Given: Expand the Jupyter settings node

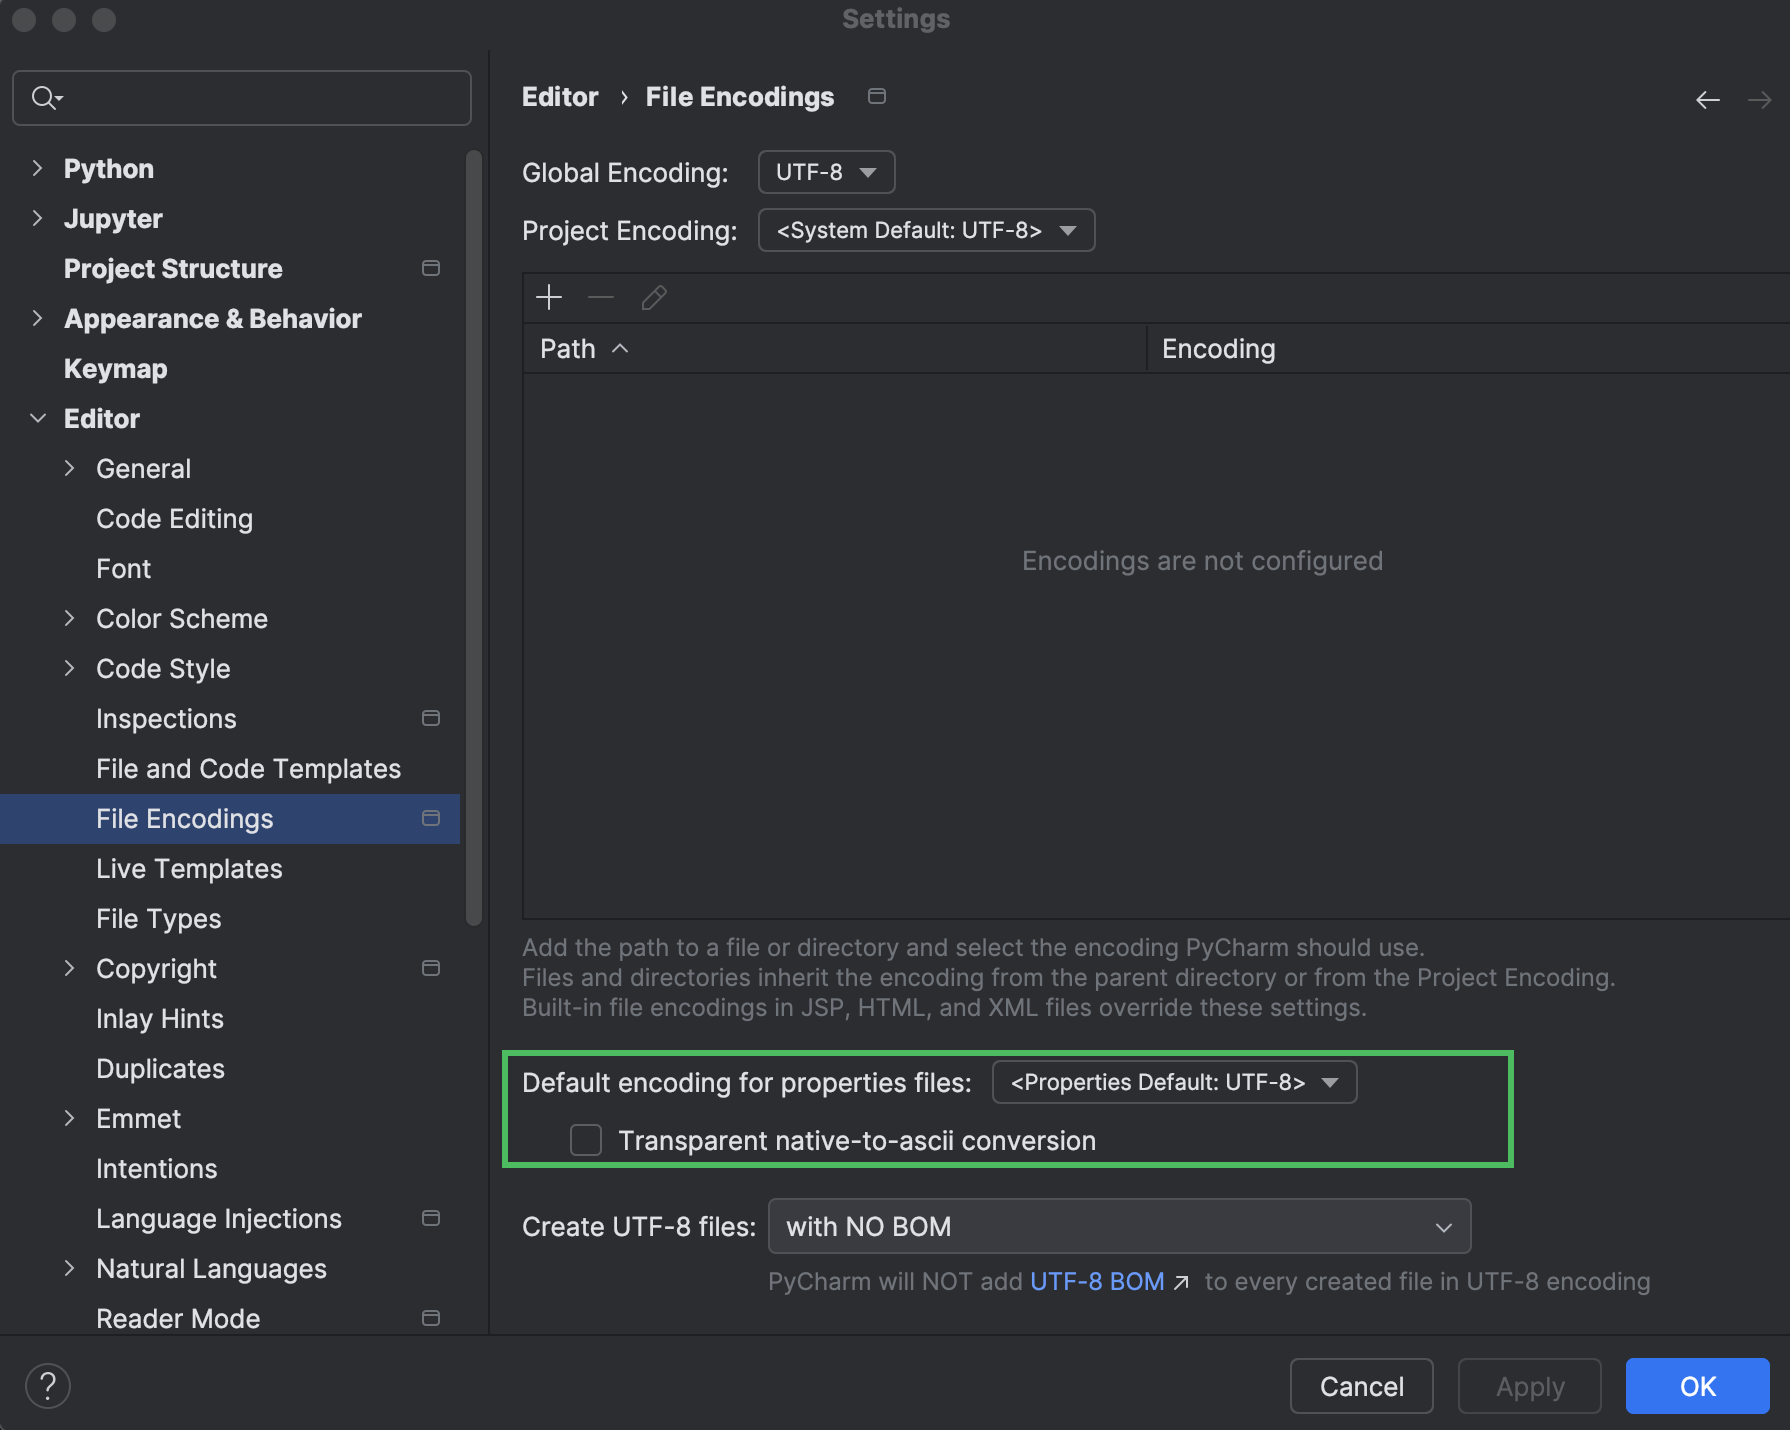Looking at the screenshot, I should [37, 218].
